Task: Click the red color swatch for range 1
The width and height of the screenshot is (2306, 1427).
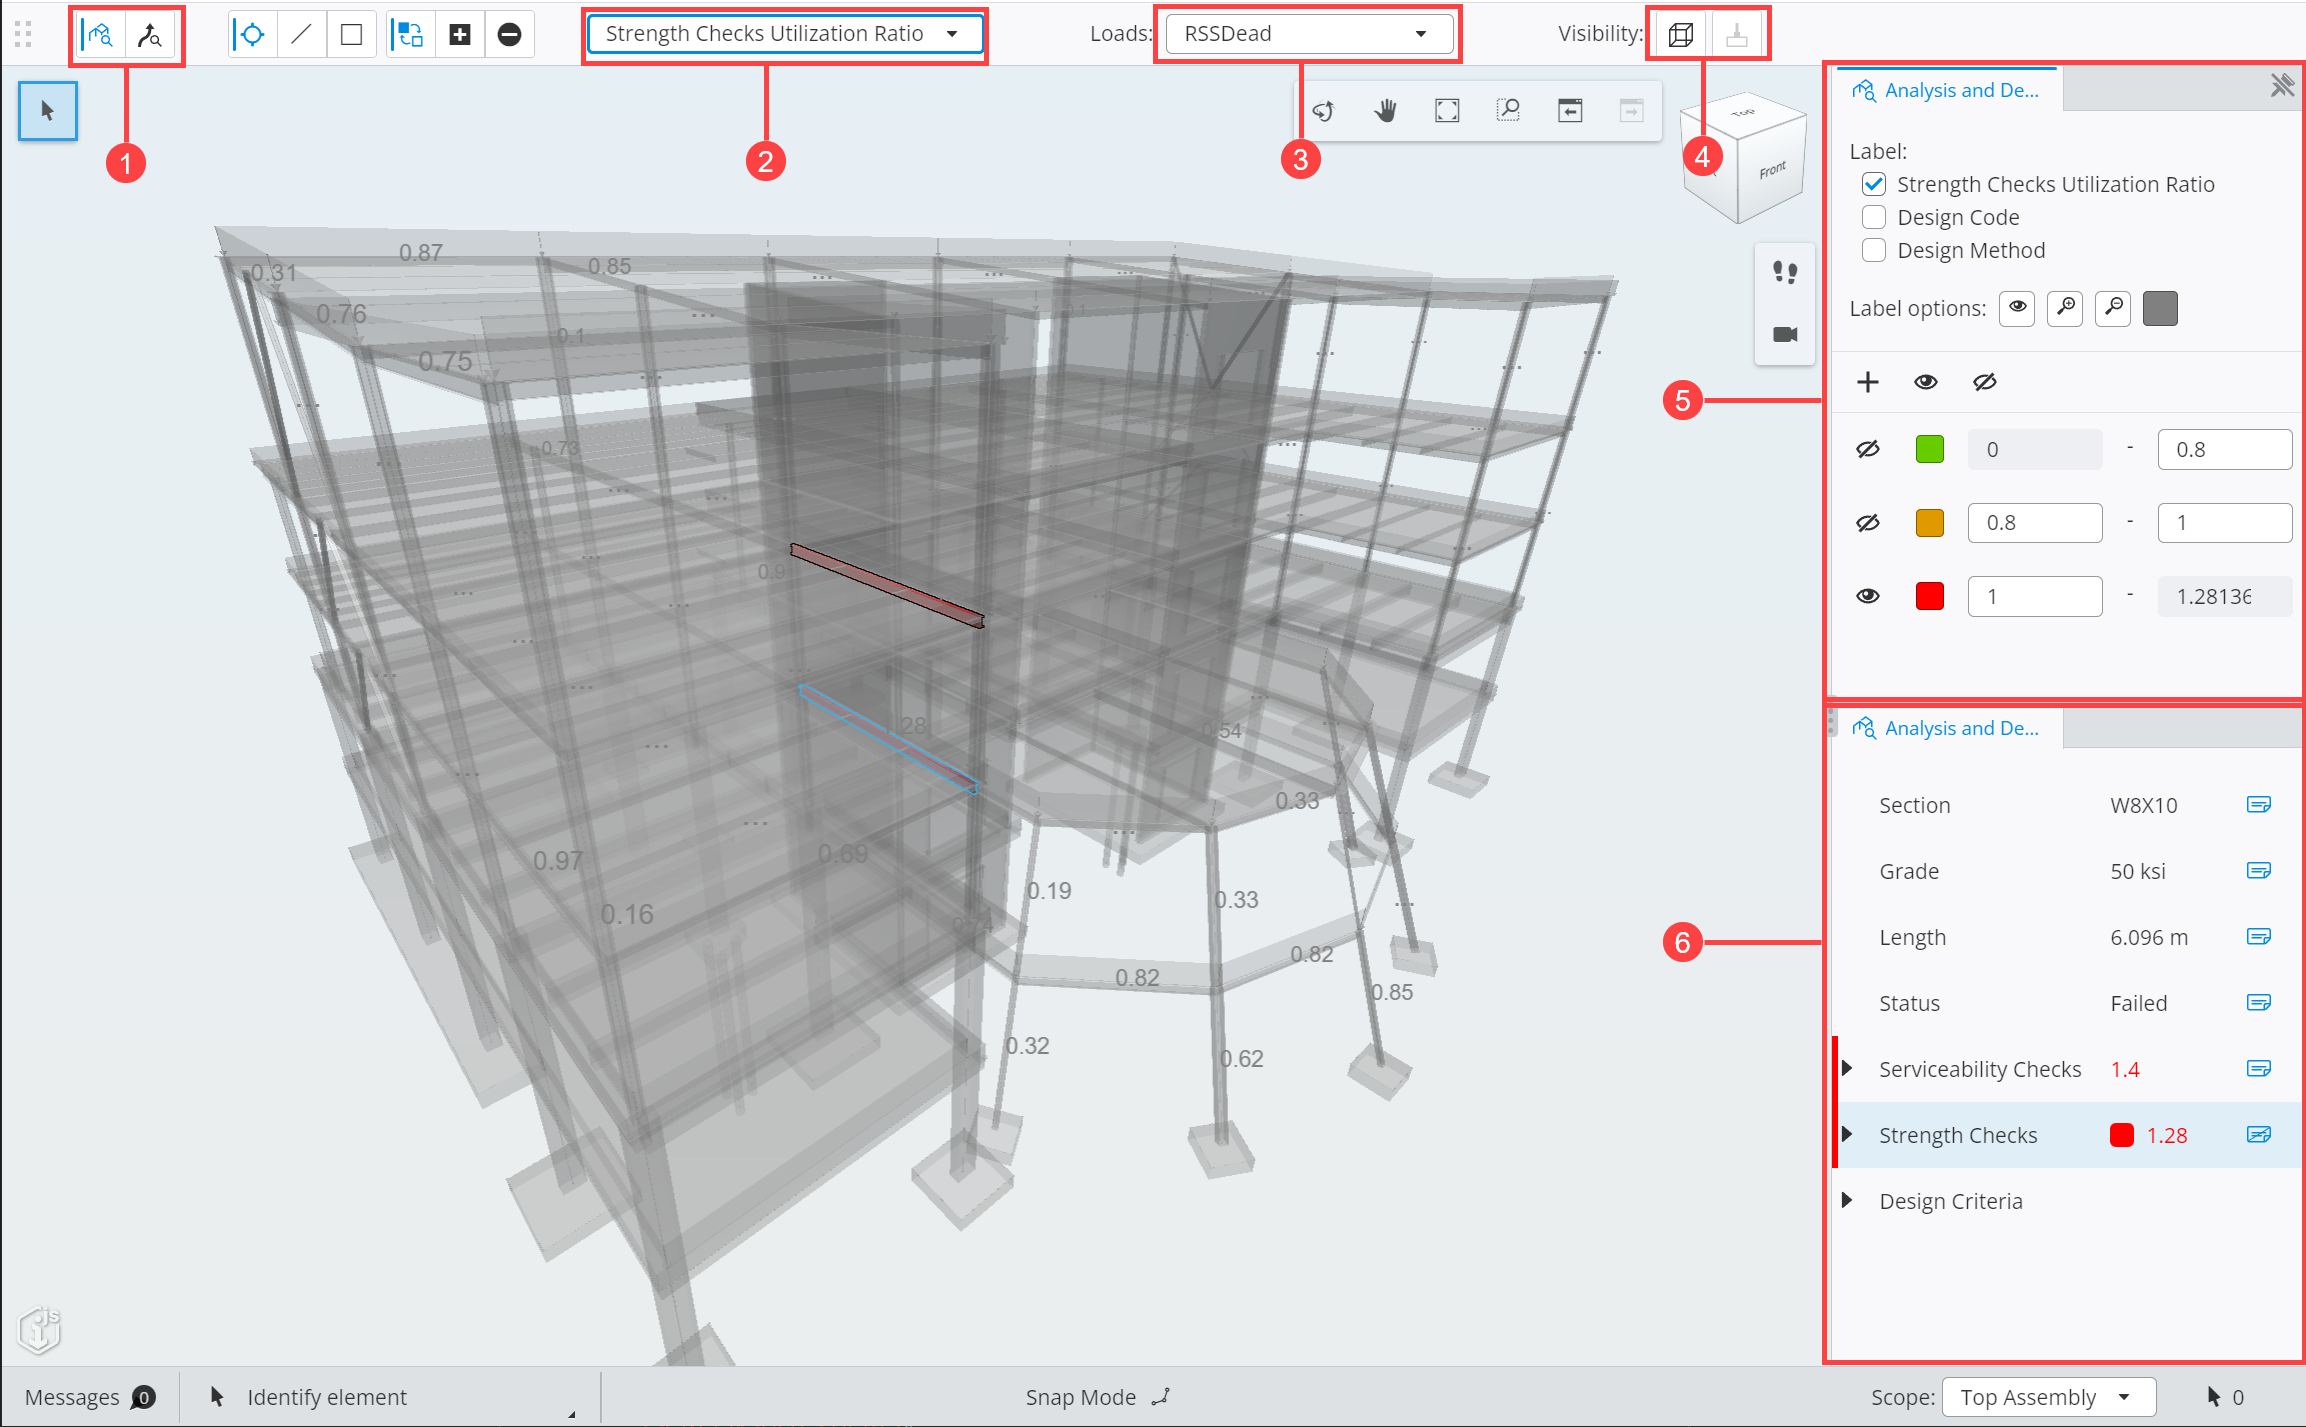Action: (x=1929, y=596)
